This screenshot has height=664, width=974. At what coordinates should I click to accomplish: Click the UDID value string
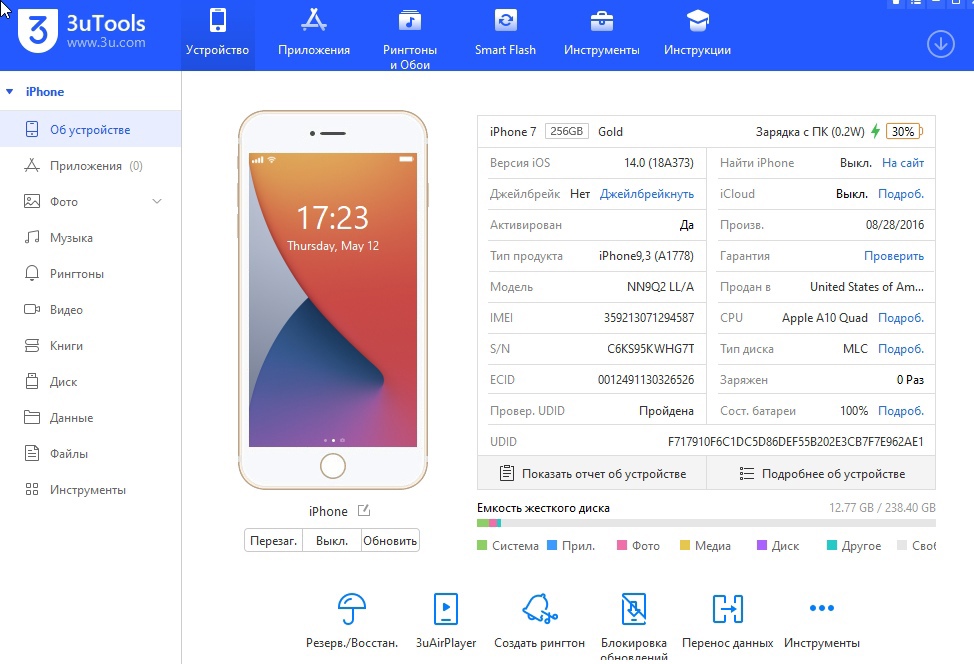[796, 442]
